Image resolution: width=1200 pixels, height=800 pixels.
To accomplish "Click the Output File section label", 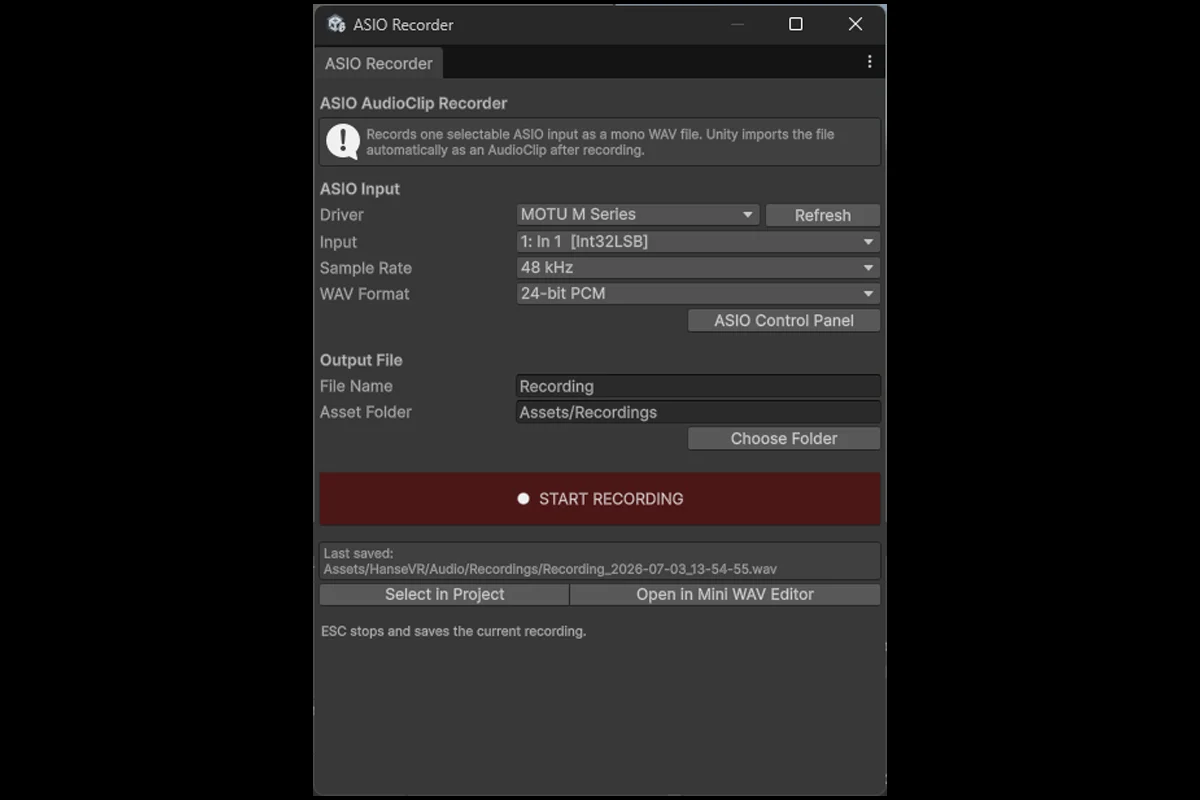I will 361,360.
